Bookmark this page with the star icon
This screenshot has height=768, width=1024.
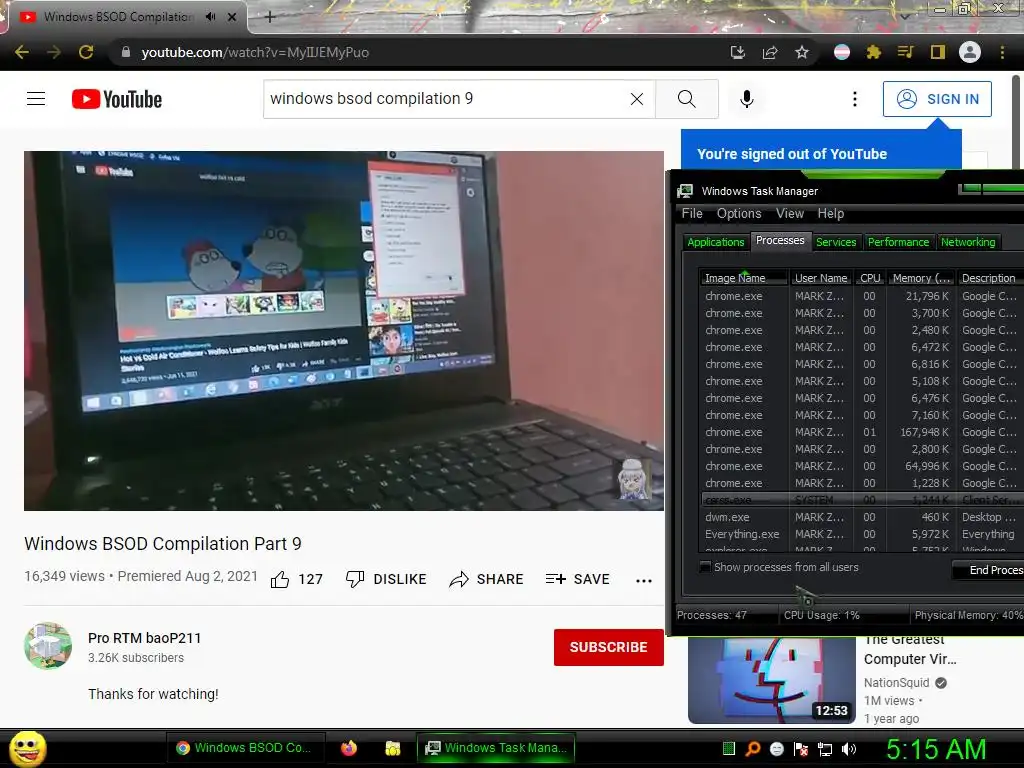802,52
